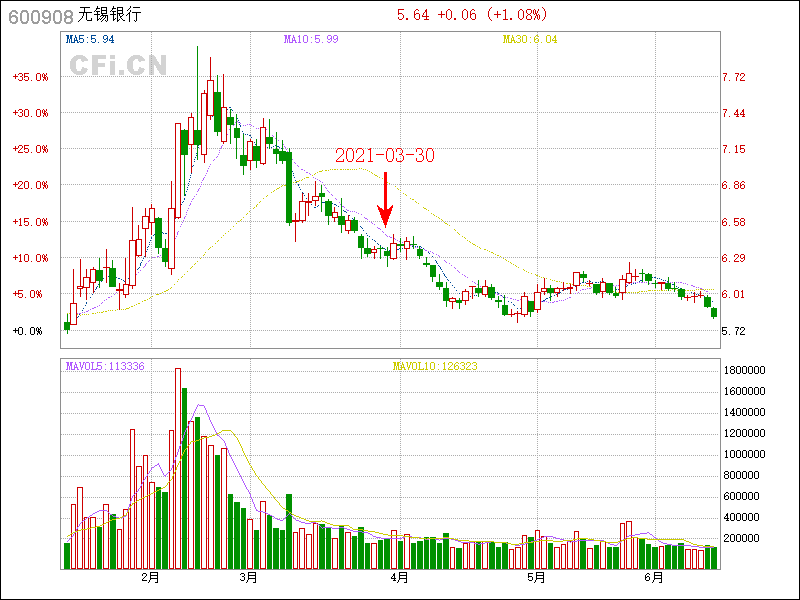Click the stock name 无锡银行
800x600 pixels.
click(109, 15)
